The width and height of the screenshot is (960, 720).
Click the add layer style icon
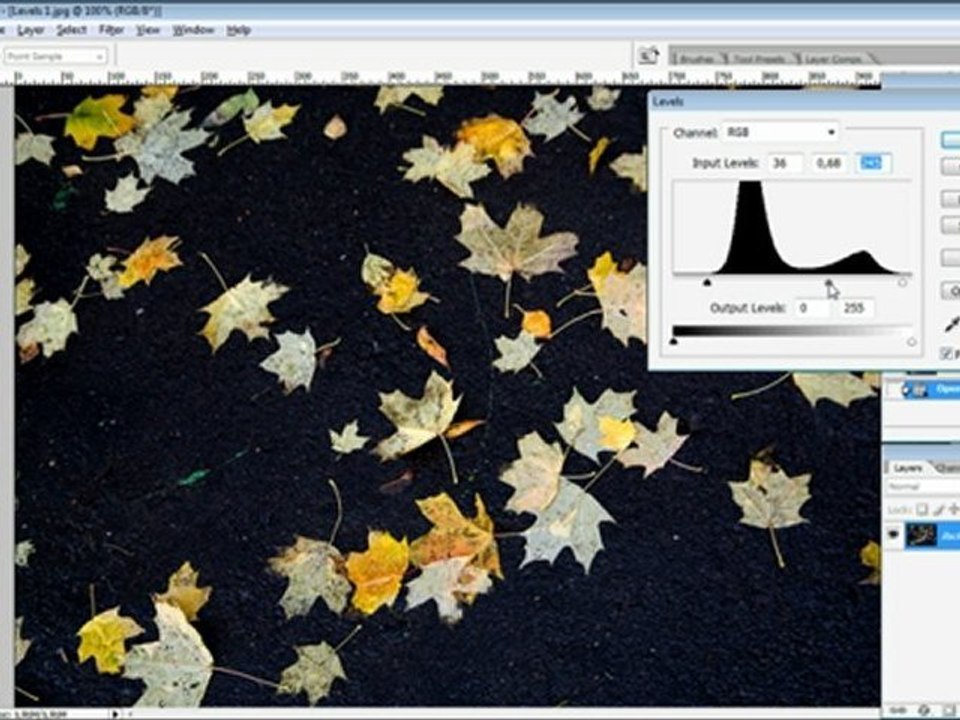925,710
